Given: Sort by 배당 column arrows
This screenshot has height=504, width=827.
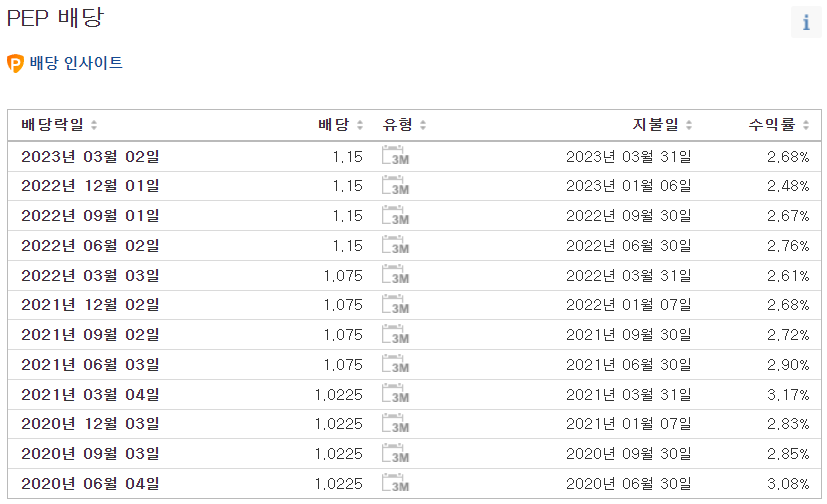Looking at the screenshot, I should [x=360, y=125].
